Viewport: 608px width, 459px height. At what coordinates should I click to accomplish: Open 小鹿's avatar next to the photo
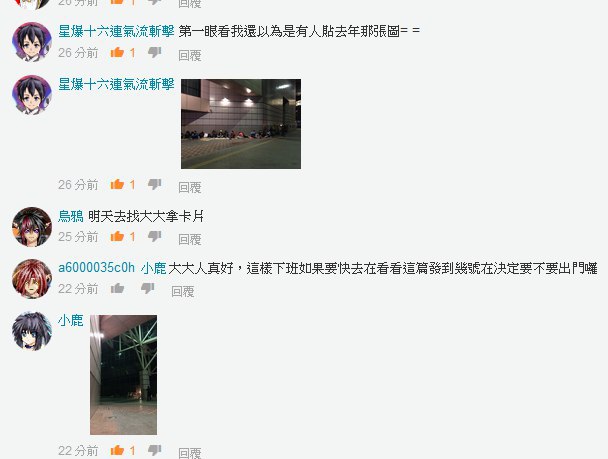(32, 331)
